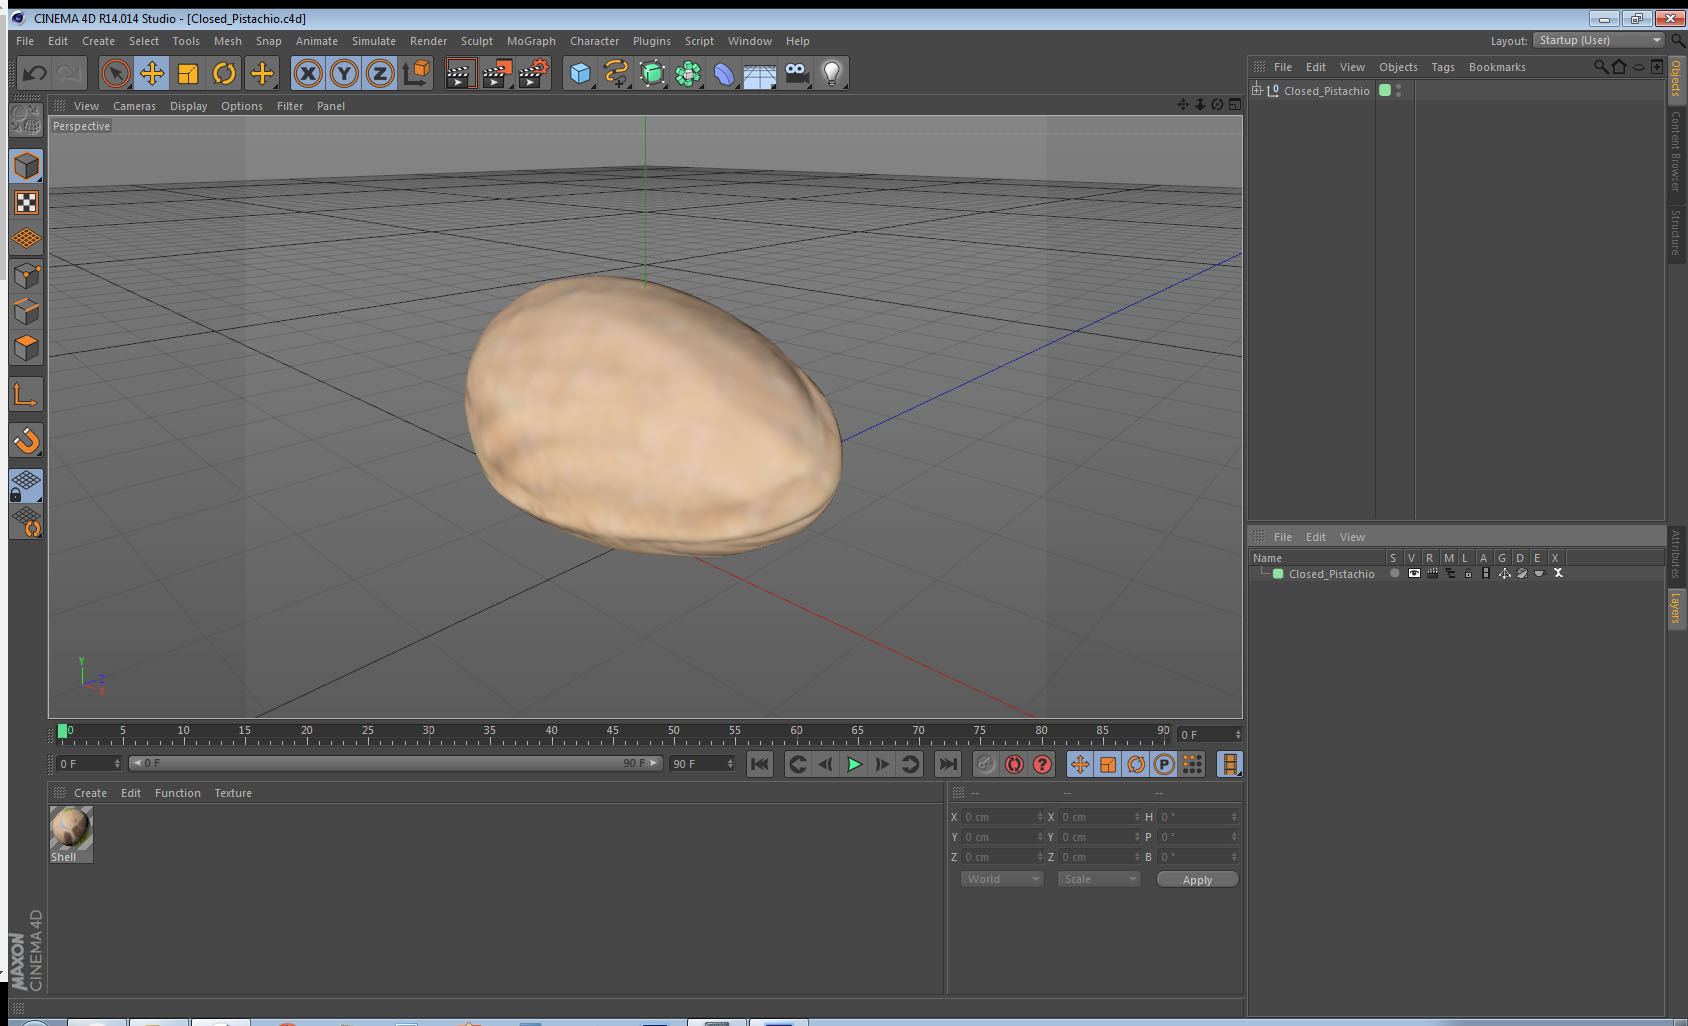Open the Layers side tab
The width and height of the screenshot is (1688, 1026).
tap(1676, 607)
